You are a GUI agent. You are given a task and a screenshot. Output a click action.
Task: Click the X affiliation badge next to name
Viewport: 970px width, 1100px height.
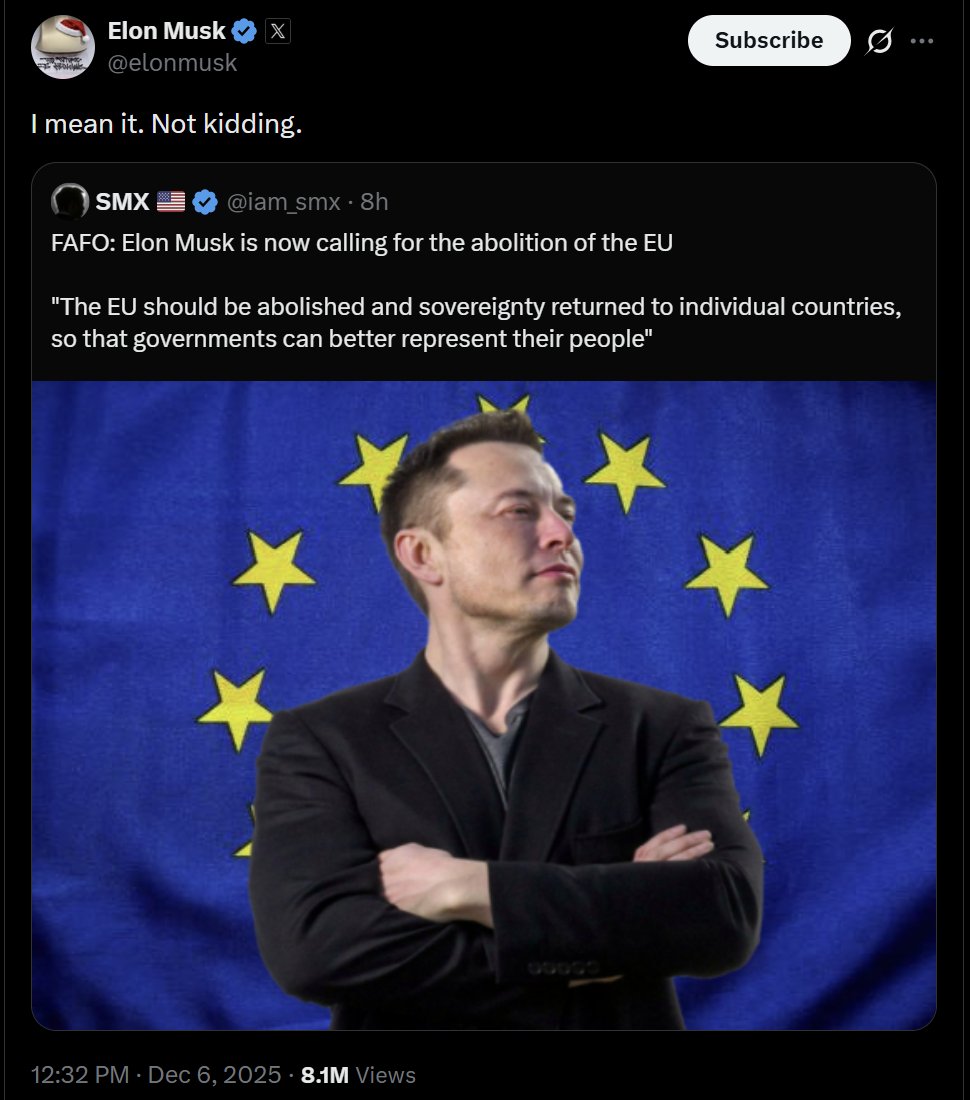pyautogui.click(x=278, y=32)
